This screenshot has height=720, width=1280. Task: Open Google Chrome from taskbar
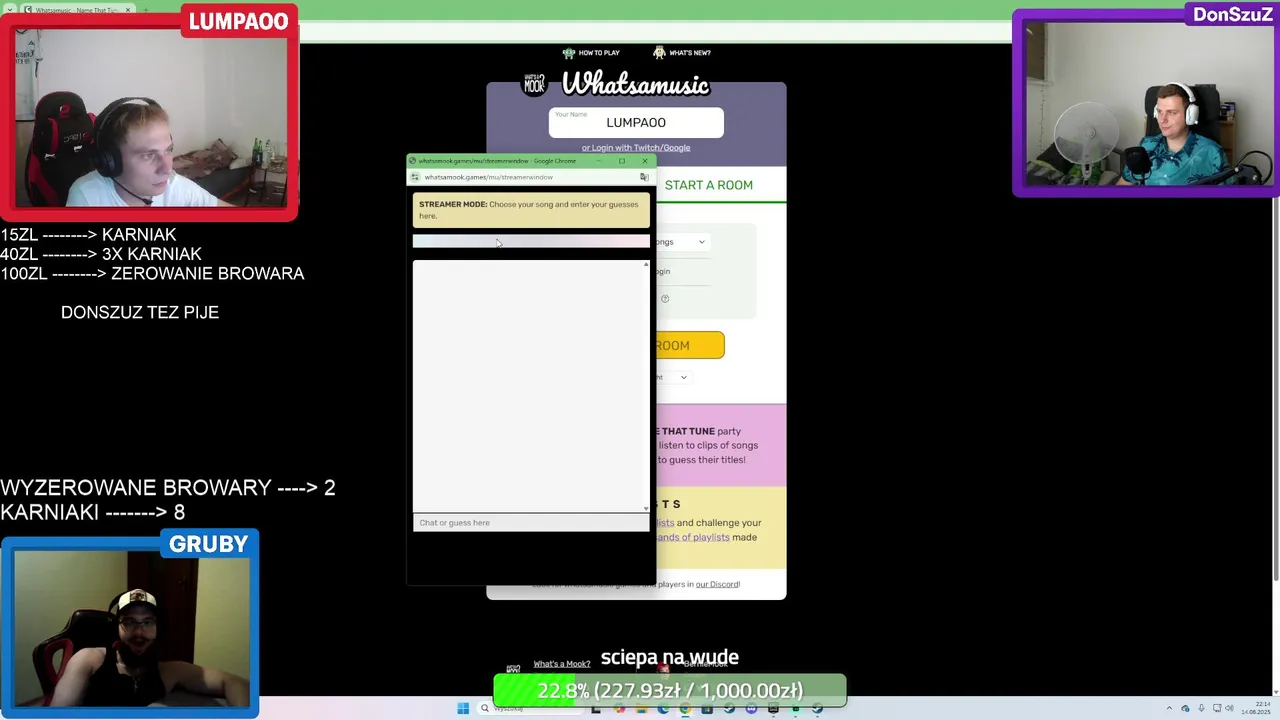pos(685,708)
